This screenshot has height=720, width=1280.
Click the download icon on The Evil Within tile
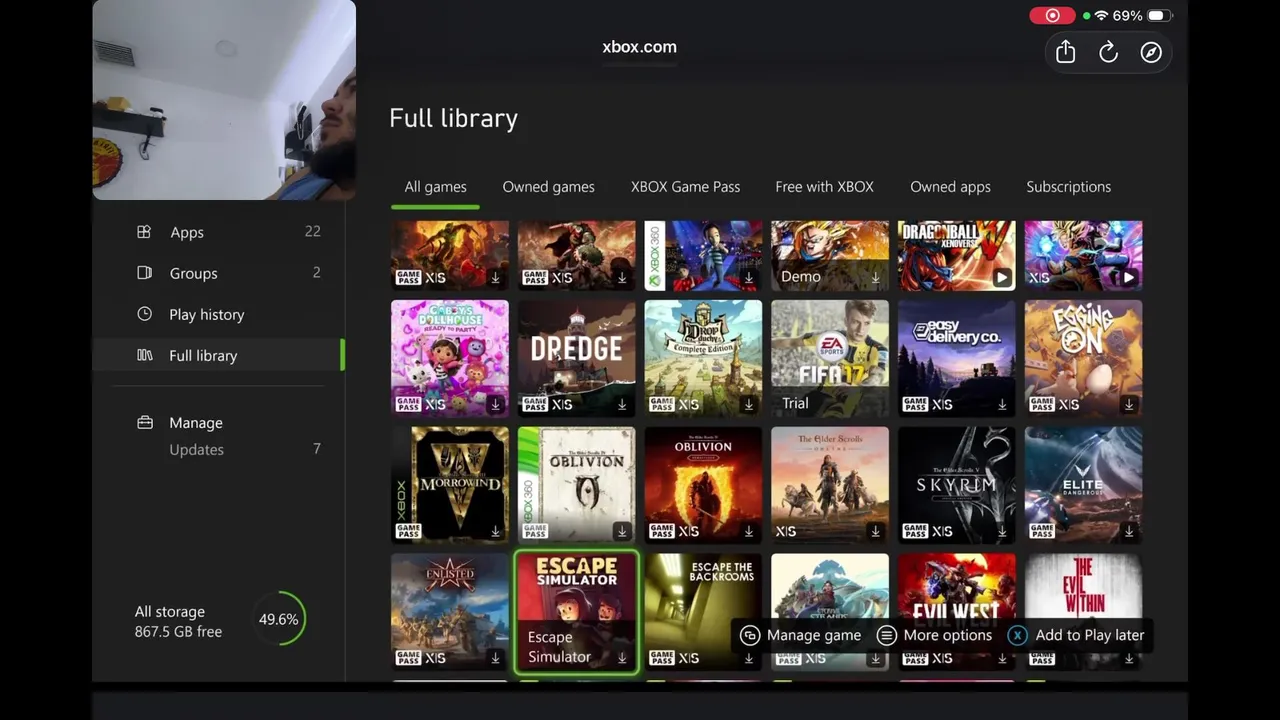pos(1129,658)
